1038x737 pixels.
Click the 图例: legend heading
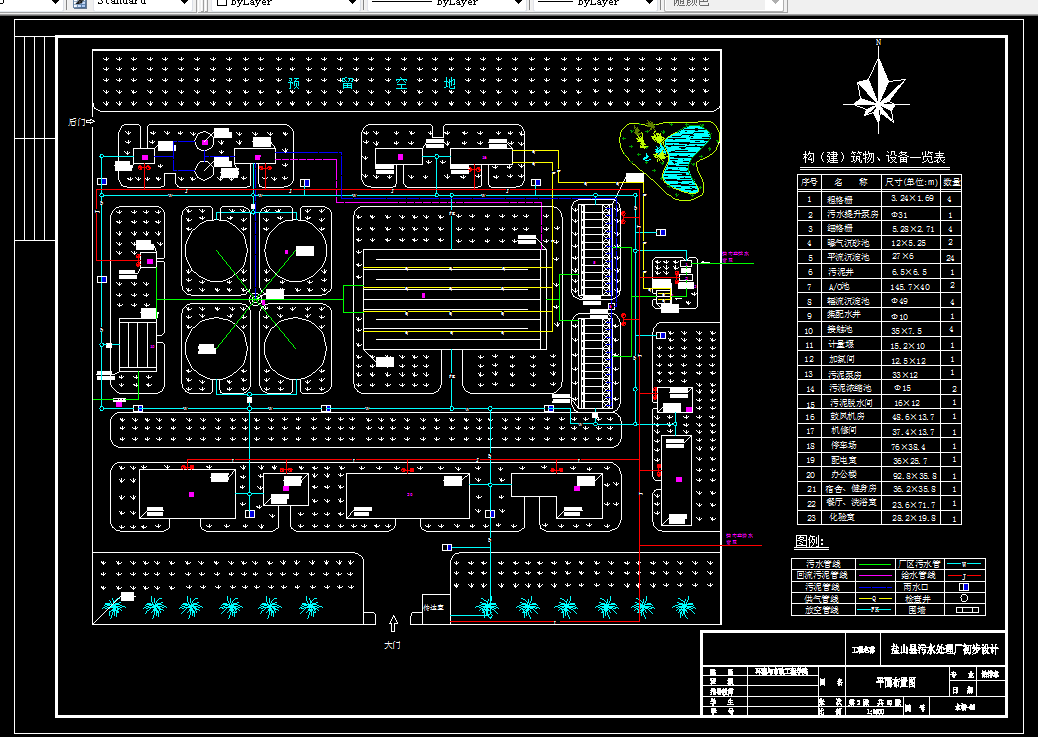[x=811, y=542]
